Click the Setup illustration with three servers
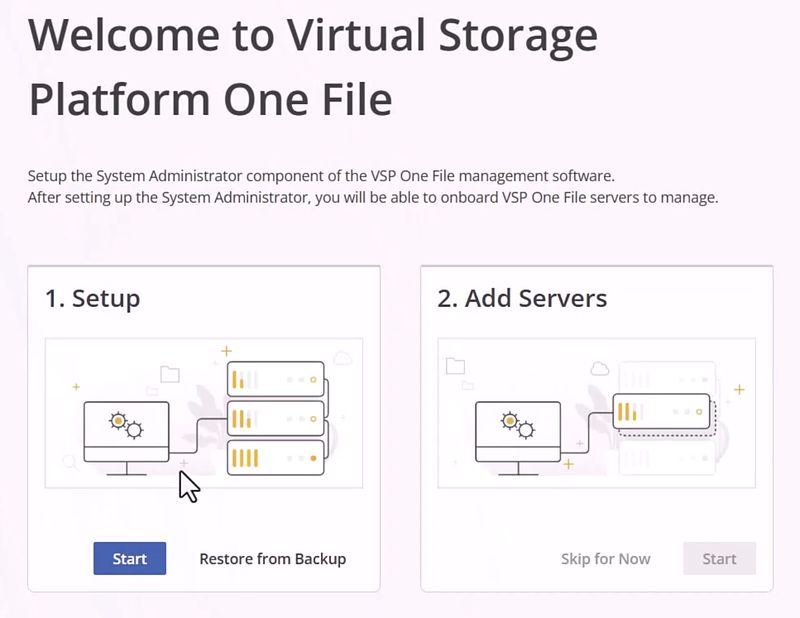Image resolution: width=800 pixels, height=618 pixels. click(204, 413)
